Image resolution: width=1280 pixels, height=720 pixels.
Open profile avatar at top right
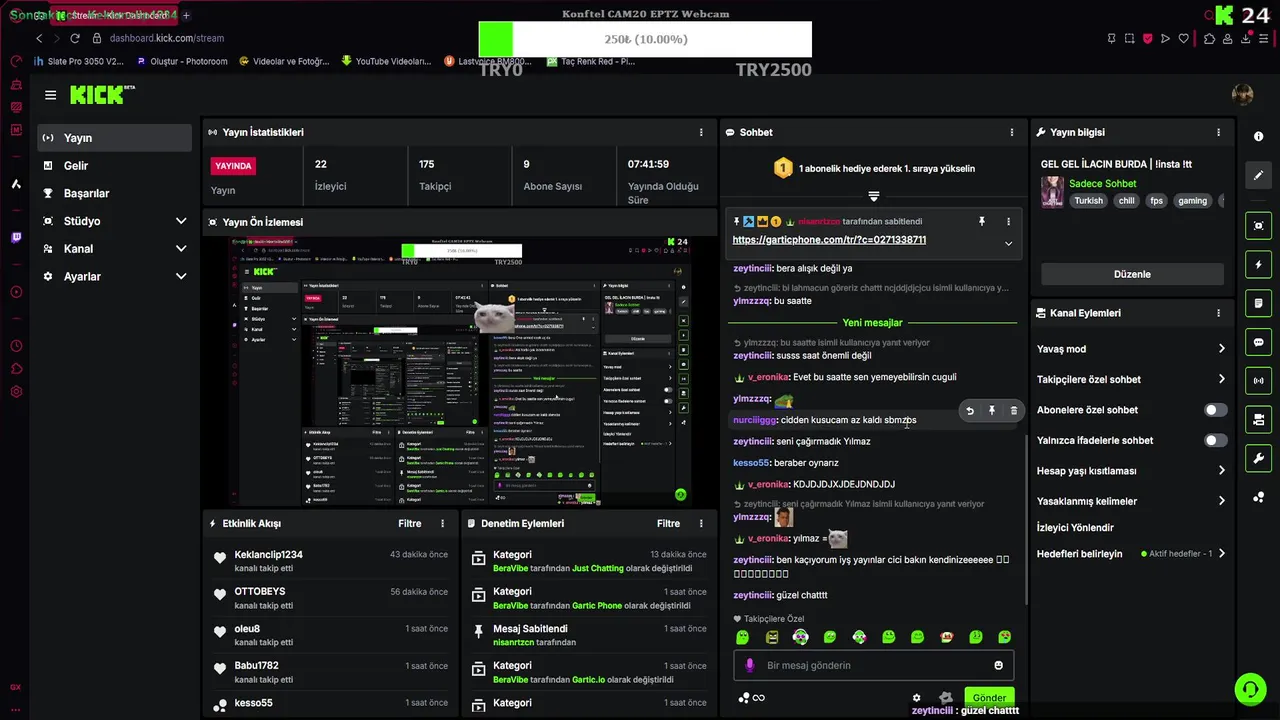pyautogui.click(x=1243, y=95)
